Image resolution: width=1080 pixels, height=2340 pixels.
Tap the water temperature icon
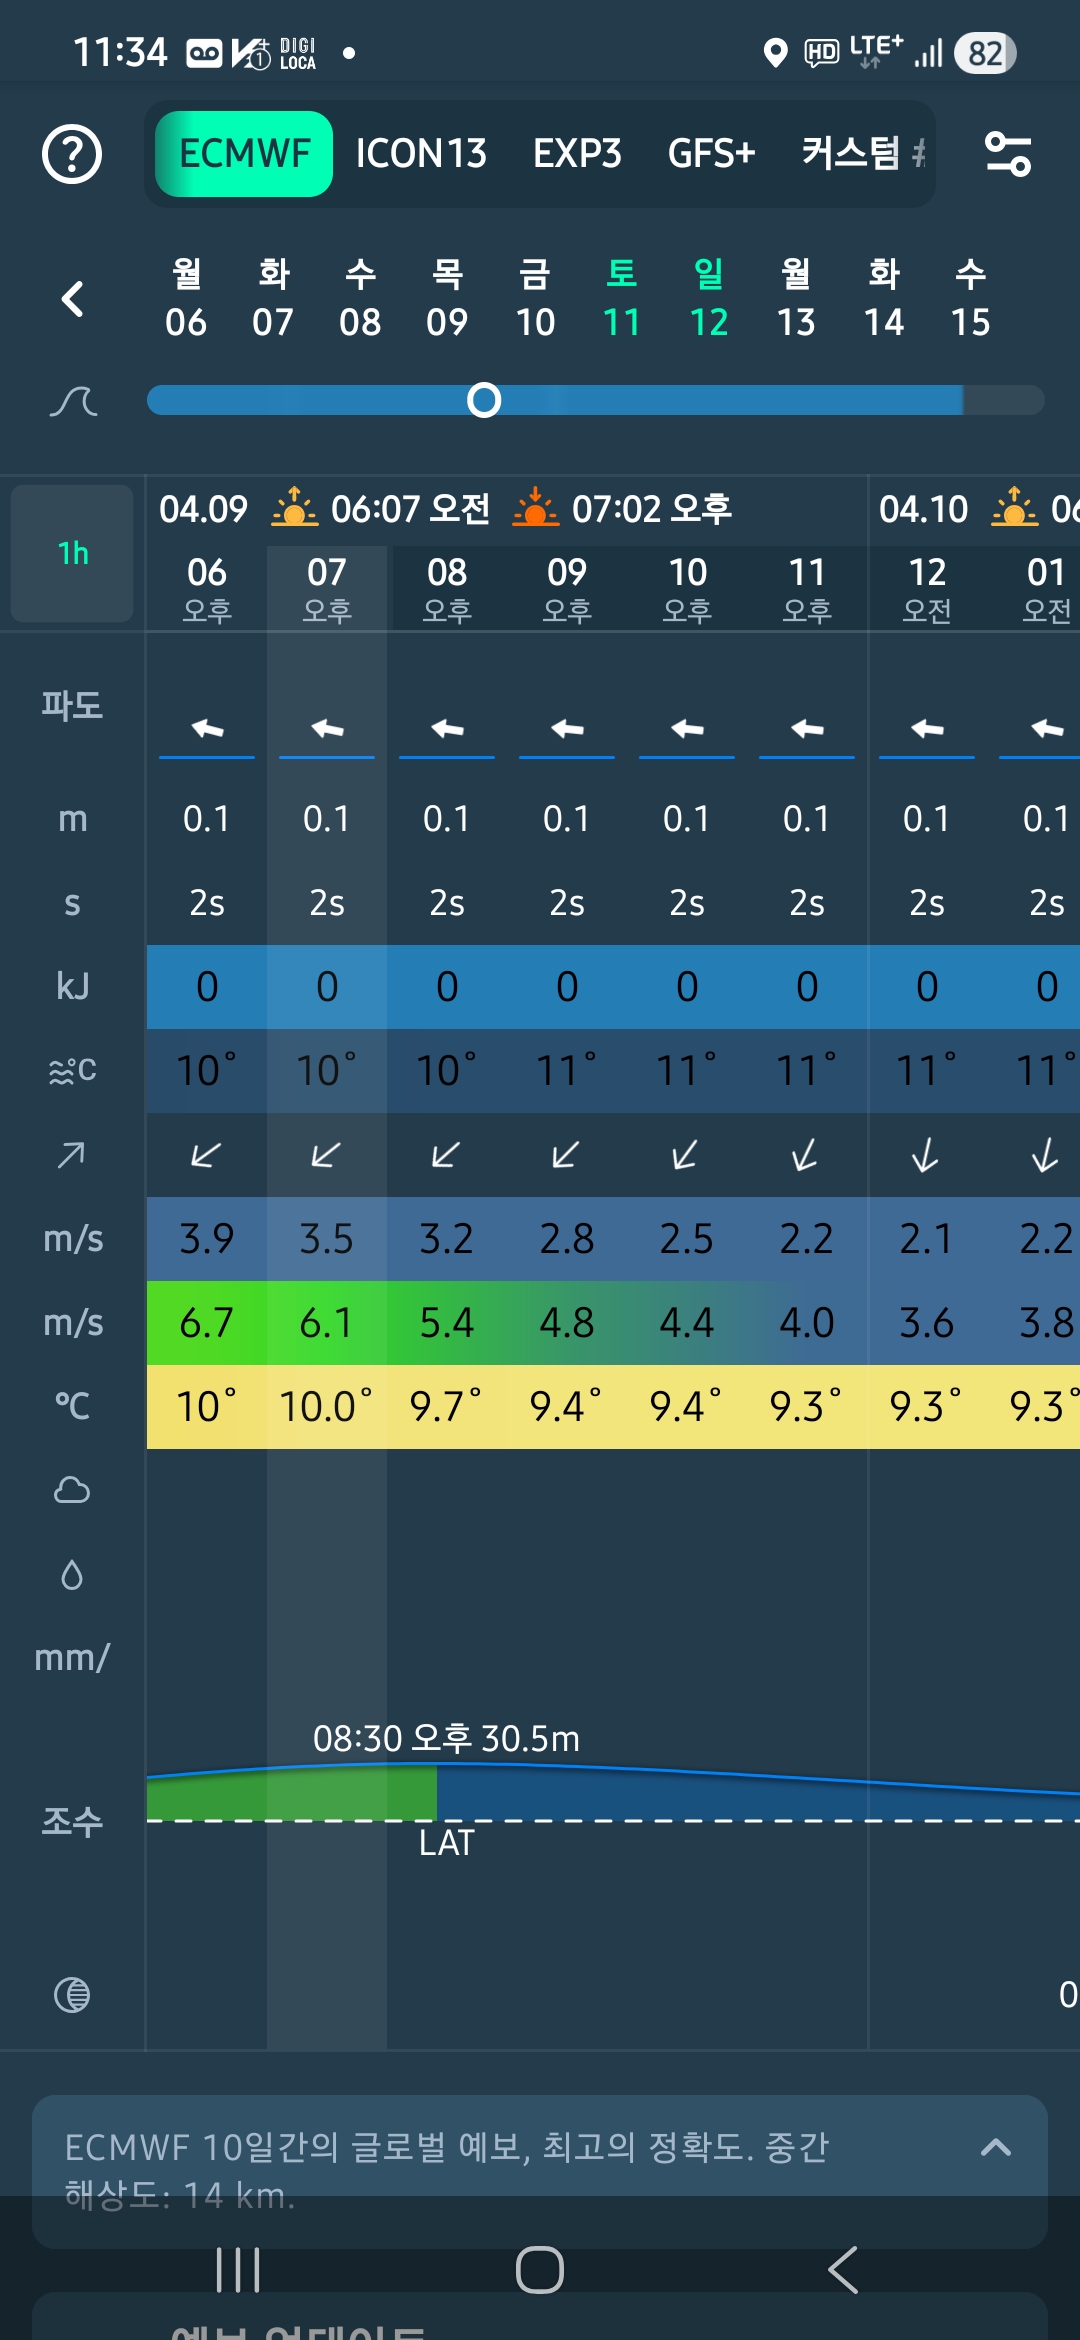pos(72,1071)
